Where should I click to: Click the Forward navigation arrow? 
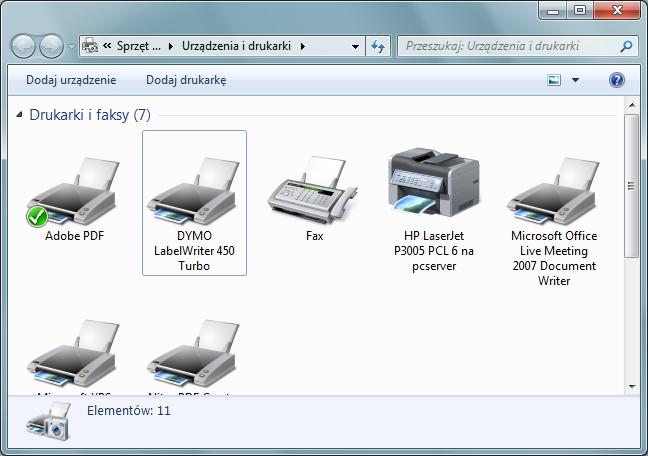51,46
